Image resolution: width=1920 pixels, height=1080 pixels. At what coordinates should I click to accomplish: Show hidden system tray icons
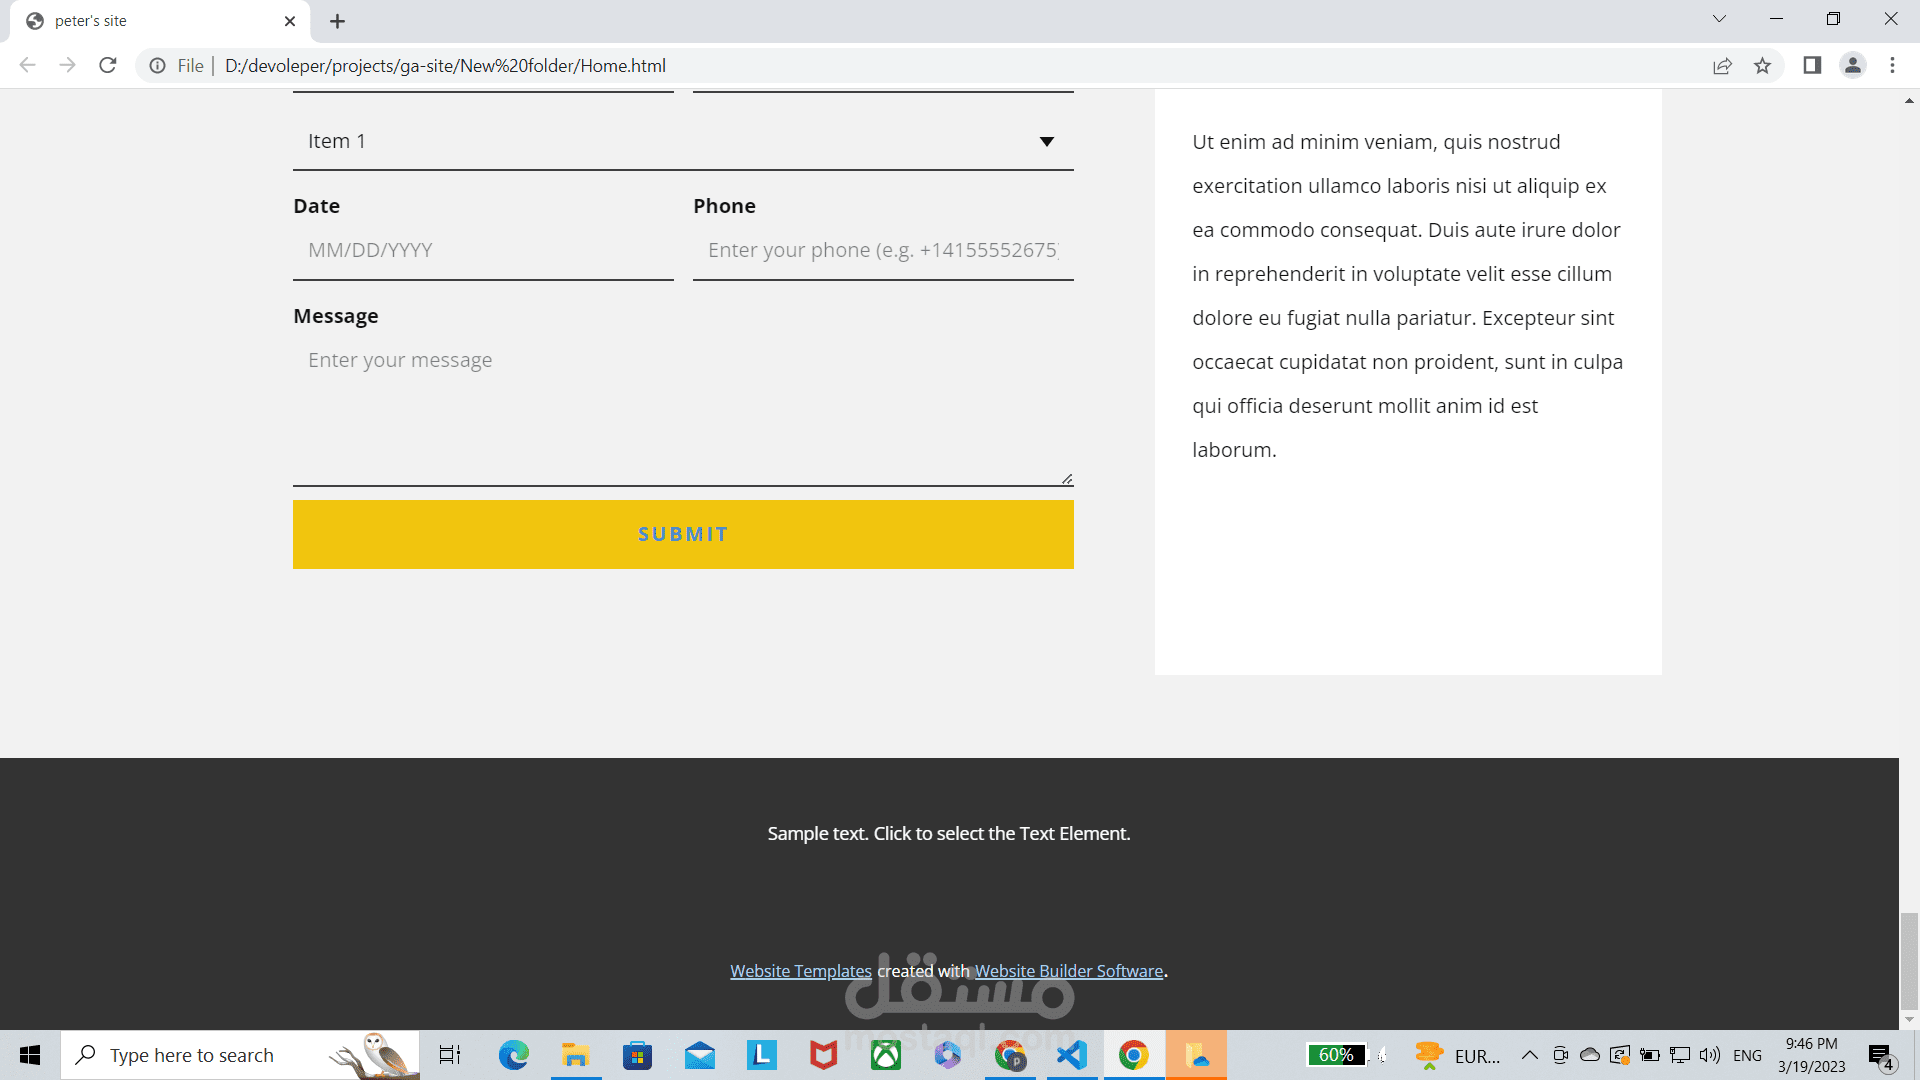pos(1530,1055)
